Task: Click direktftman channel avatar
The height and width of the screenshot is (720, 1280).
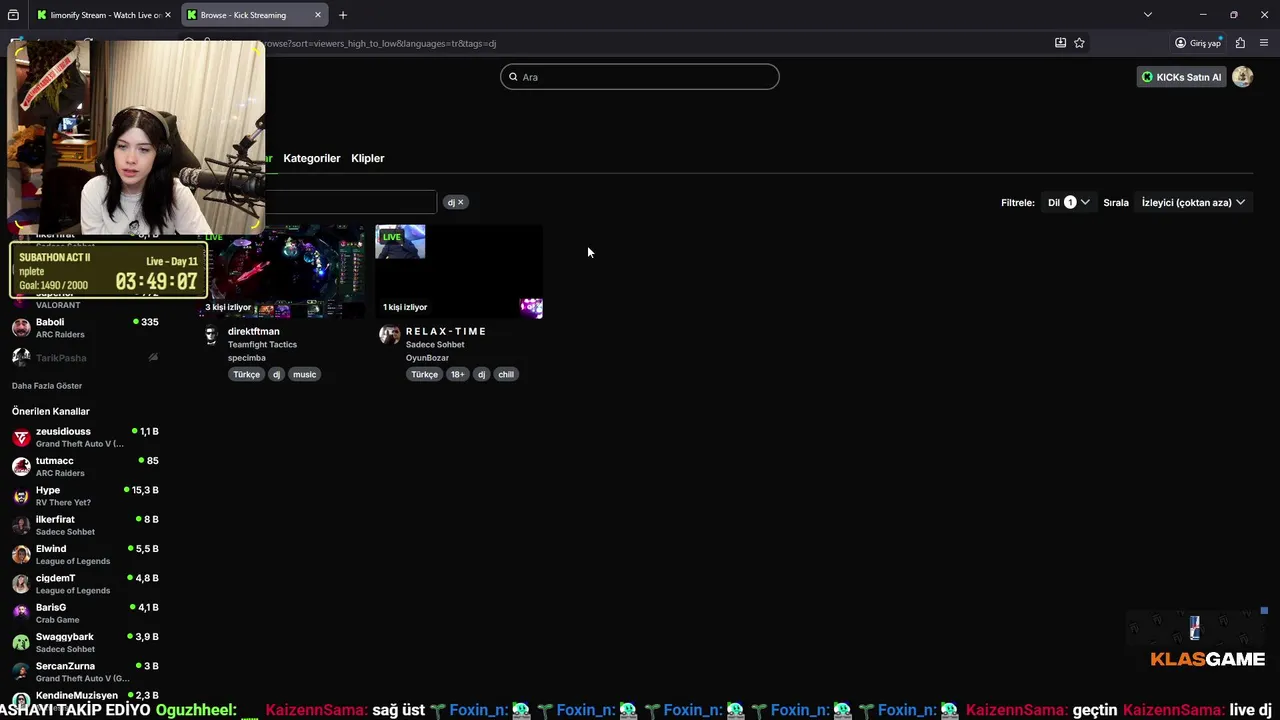Action: (x=211, y=335)
